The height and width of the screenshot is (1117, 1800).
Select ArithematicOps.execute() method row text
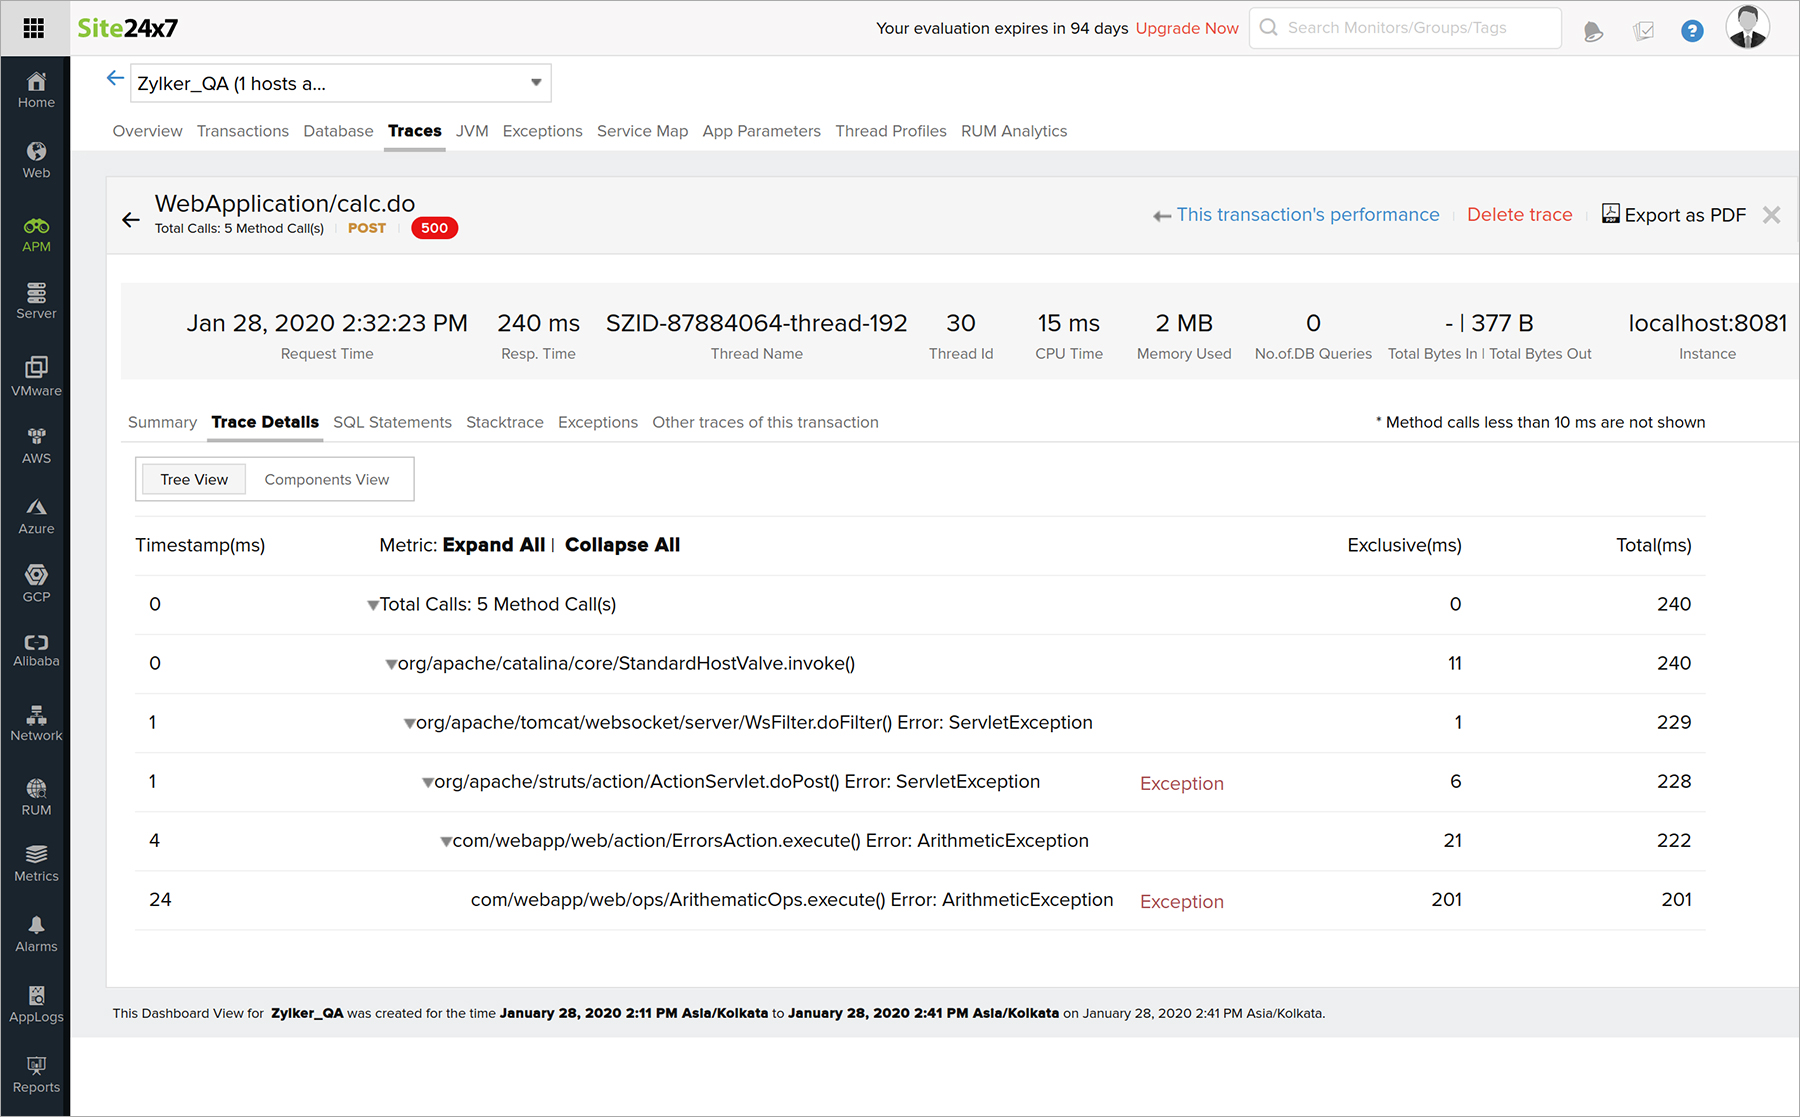pos(792,900)
